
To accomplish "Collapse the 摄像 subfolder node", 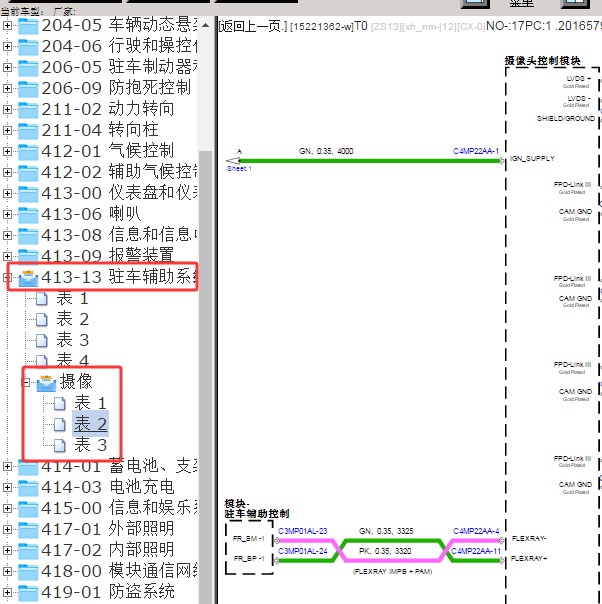I will [x=26, y=383].
